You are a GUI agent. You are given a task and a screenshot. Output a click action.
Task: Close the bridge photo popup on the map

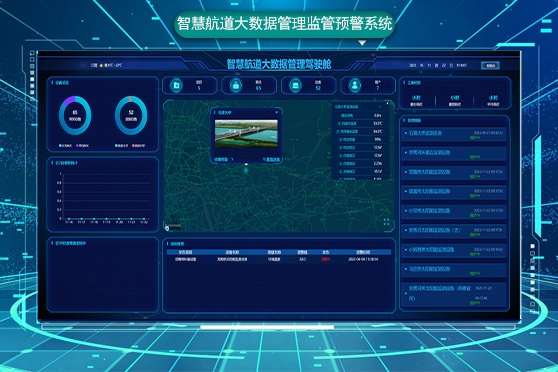point(277,112)
